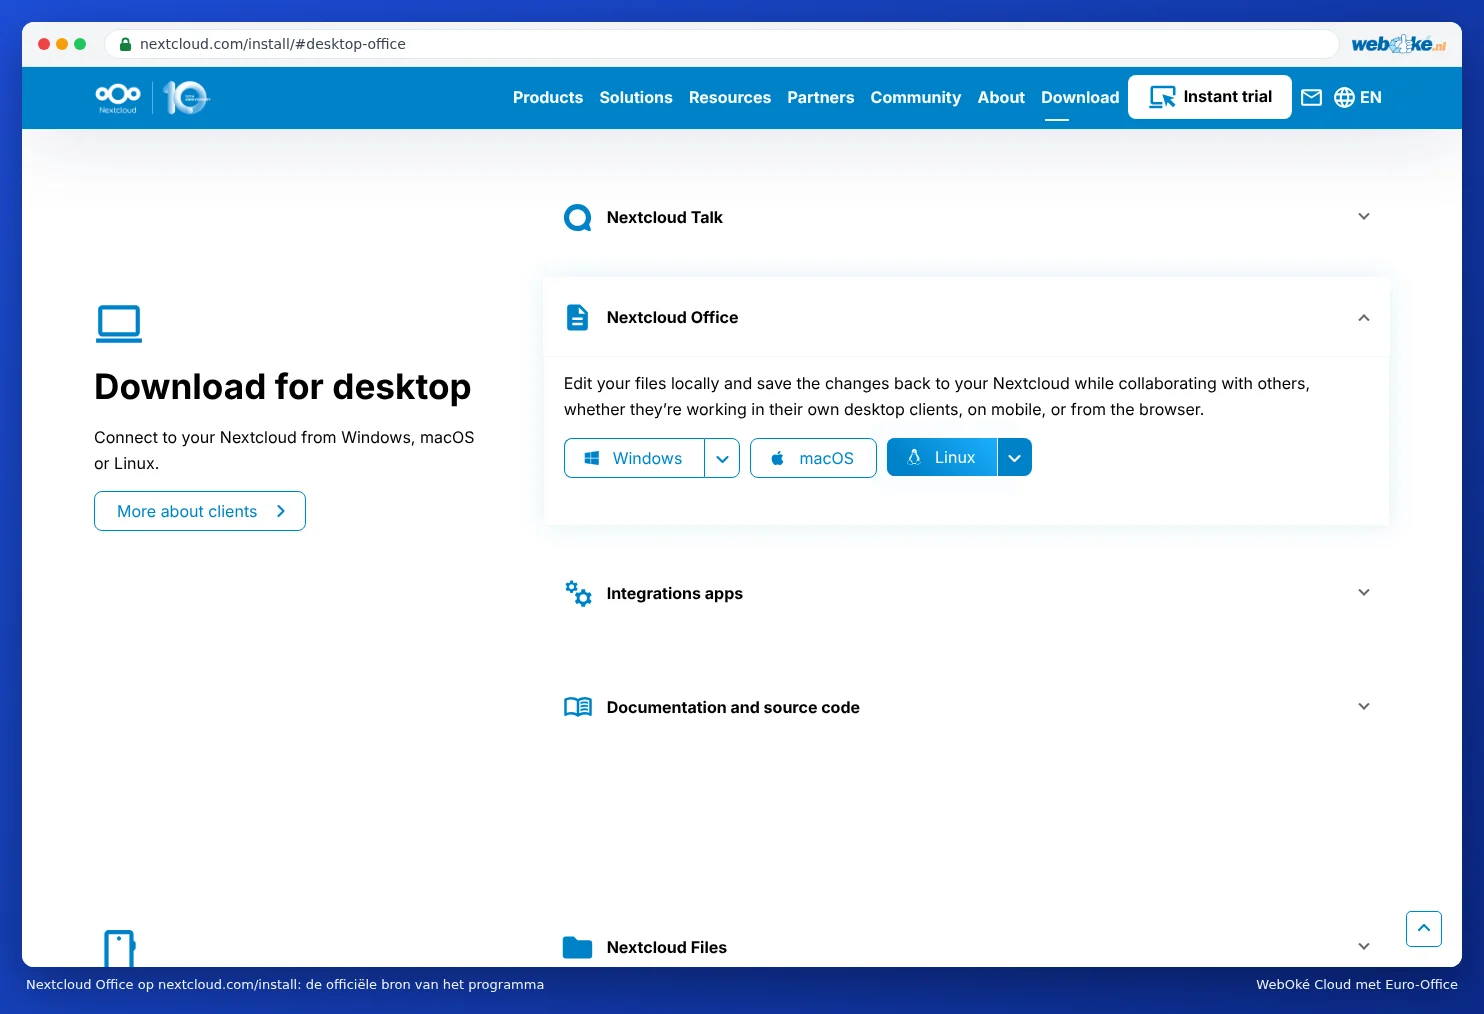1484x1014 pixels.
Task: Download Nextcloud Office for macOS
Action: click(x=813, y=458)
